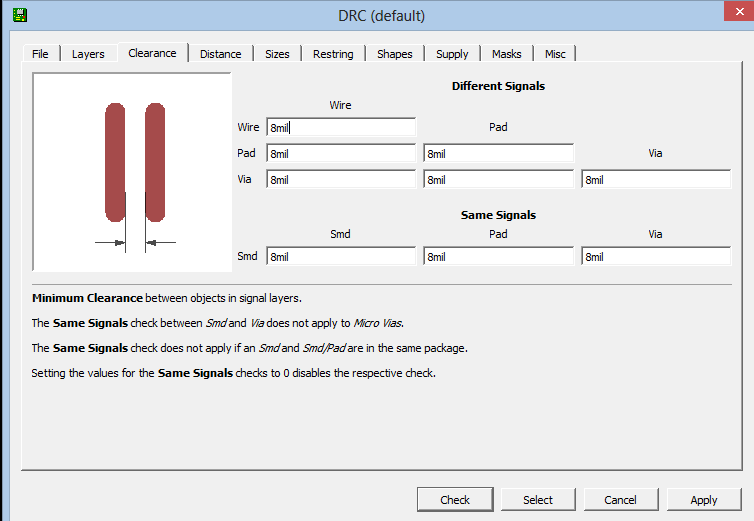Edit the Same Signals Smd-to-Smd field
The image size is (754, 521).
341,257
